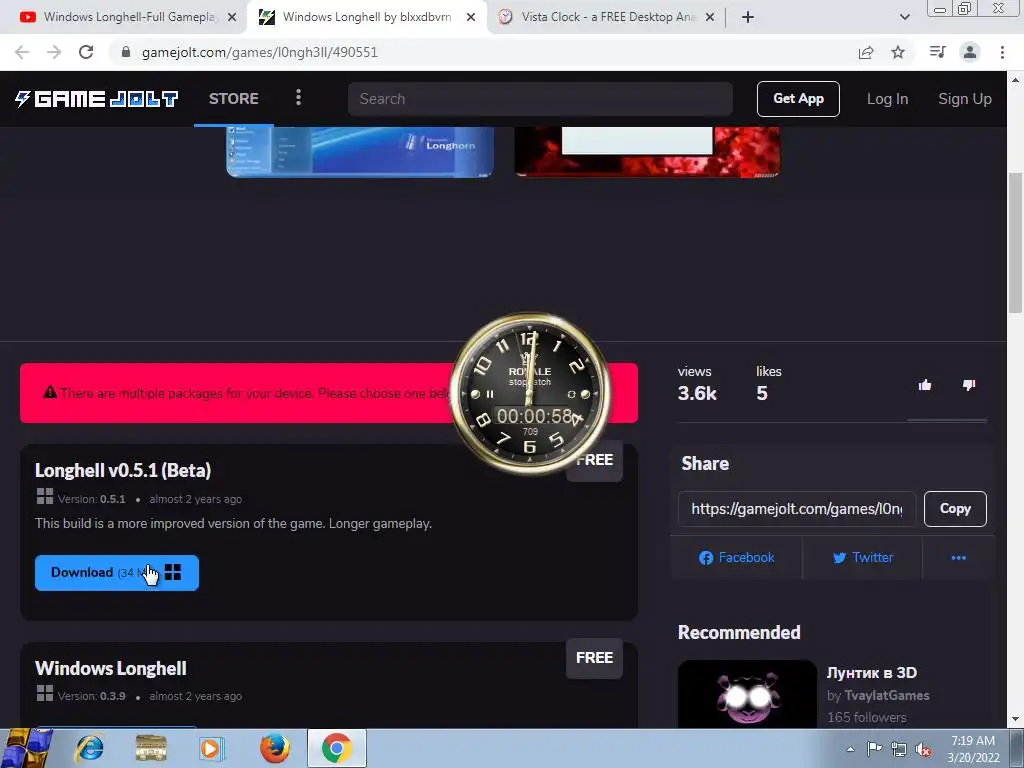
Task: Open the Log In link
Action: pyautogui.click(x=887, y=99)
